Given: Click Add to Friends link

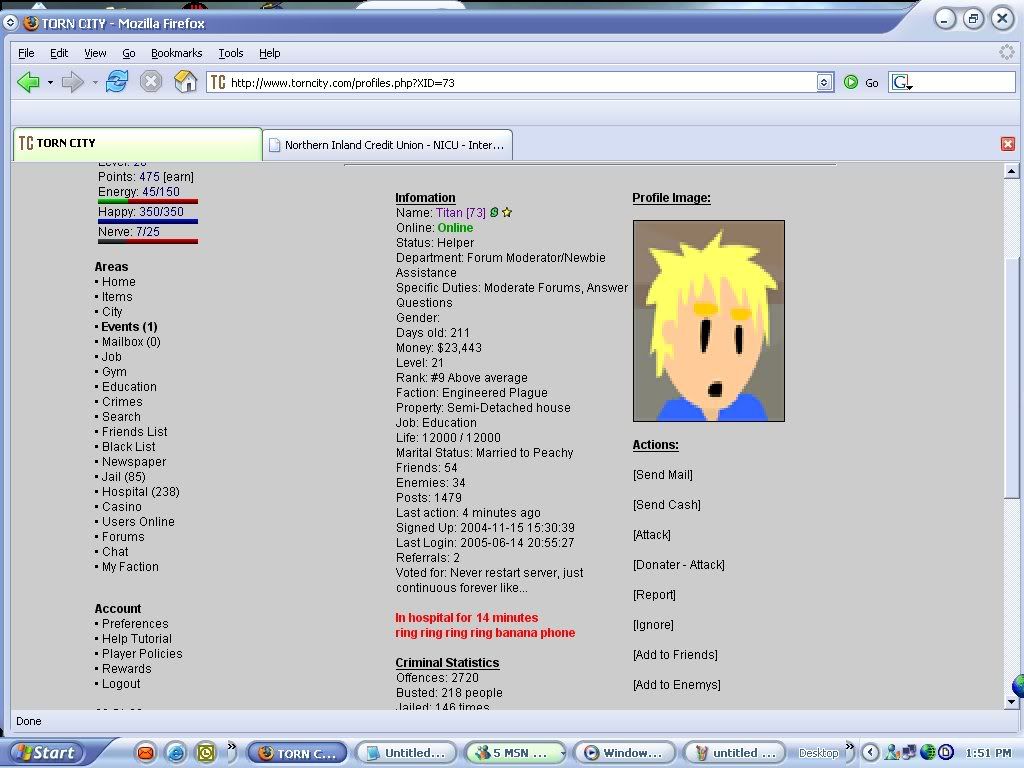Looking at the screenshot, I should coord(675,655).
